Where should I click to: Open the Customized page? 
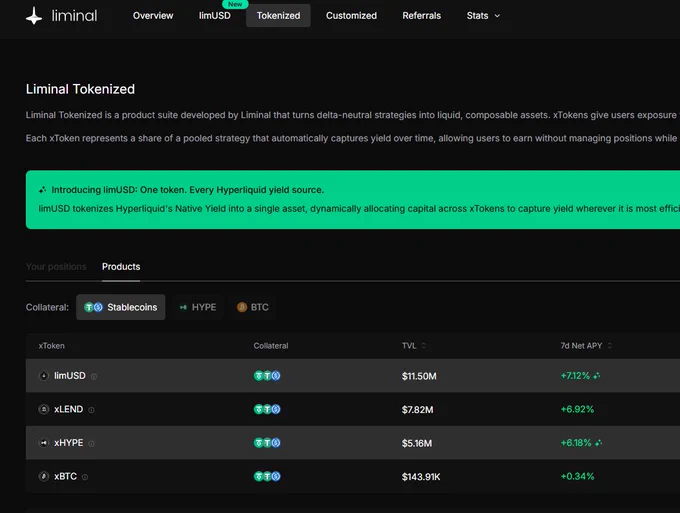351,16
